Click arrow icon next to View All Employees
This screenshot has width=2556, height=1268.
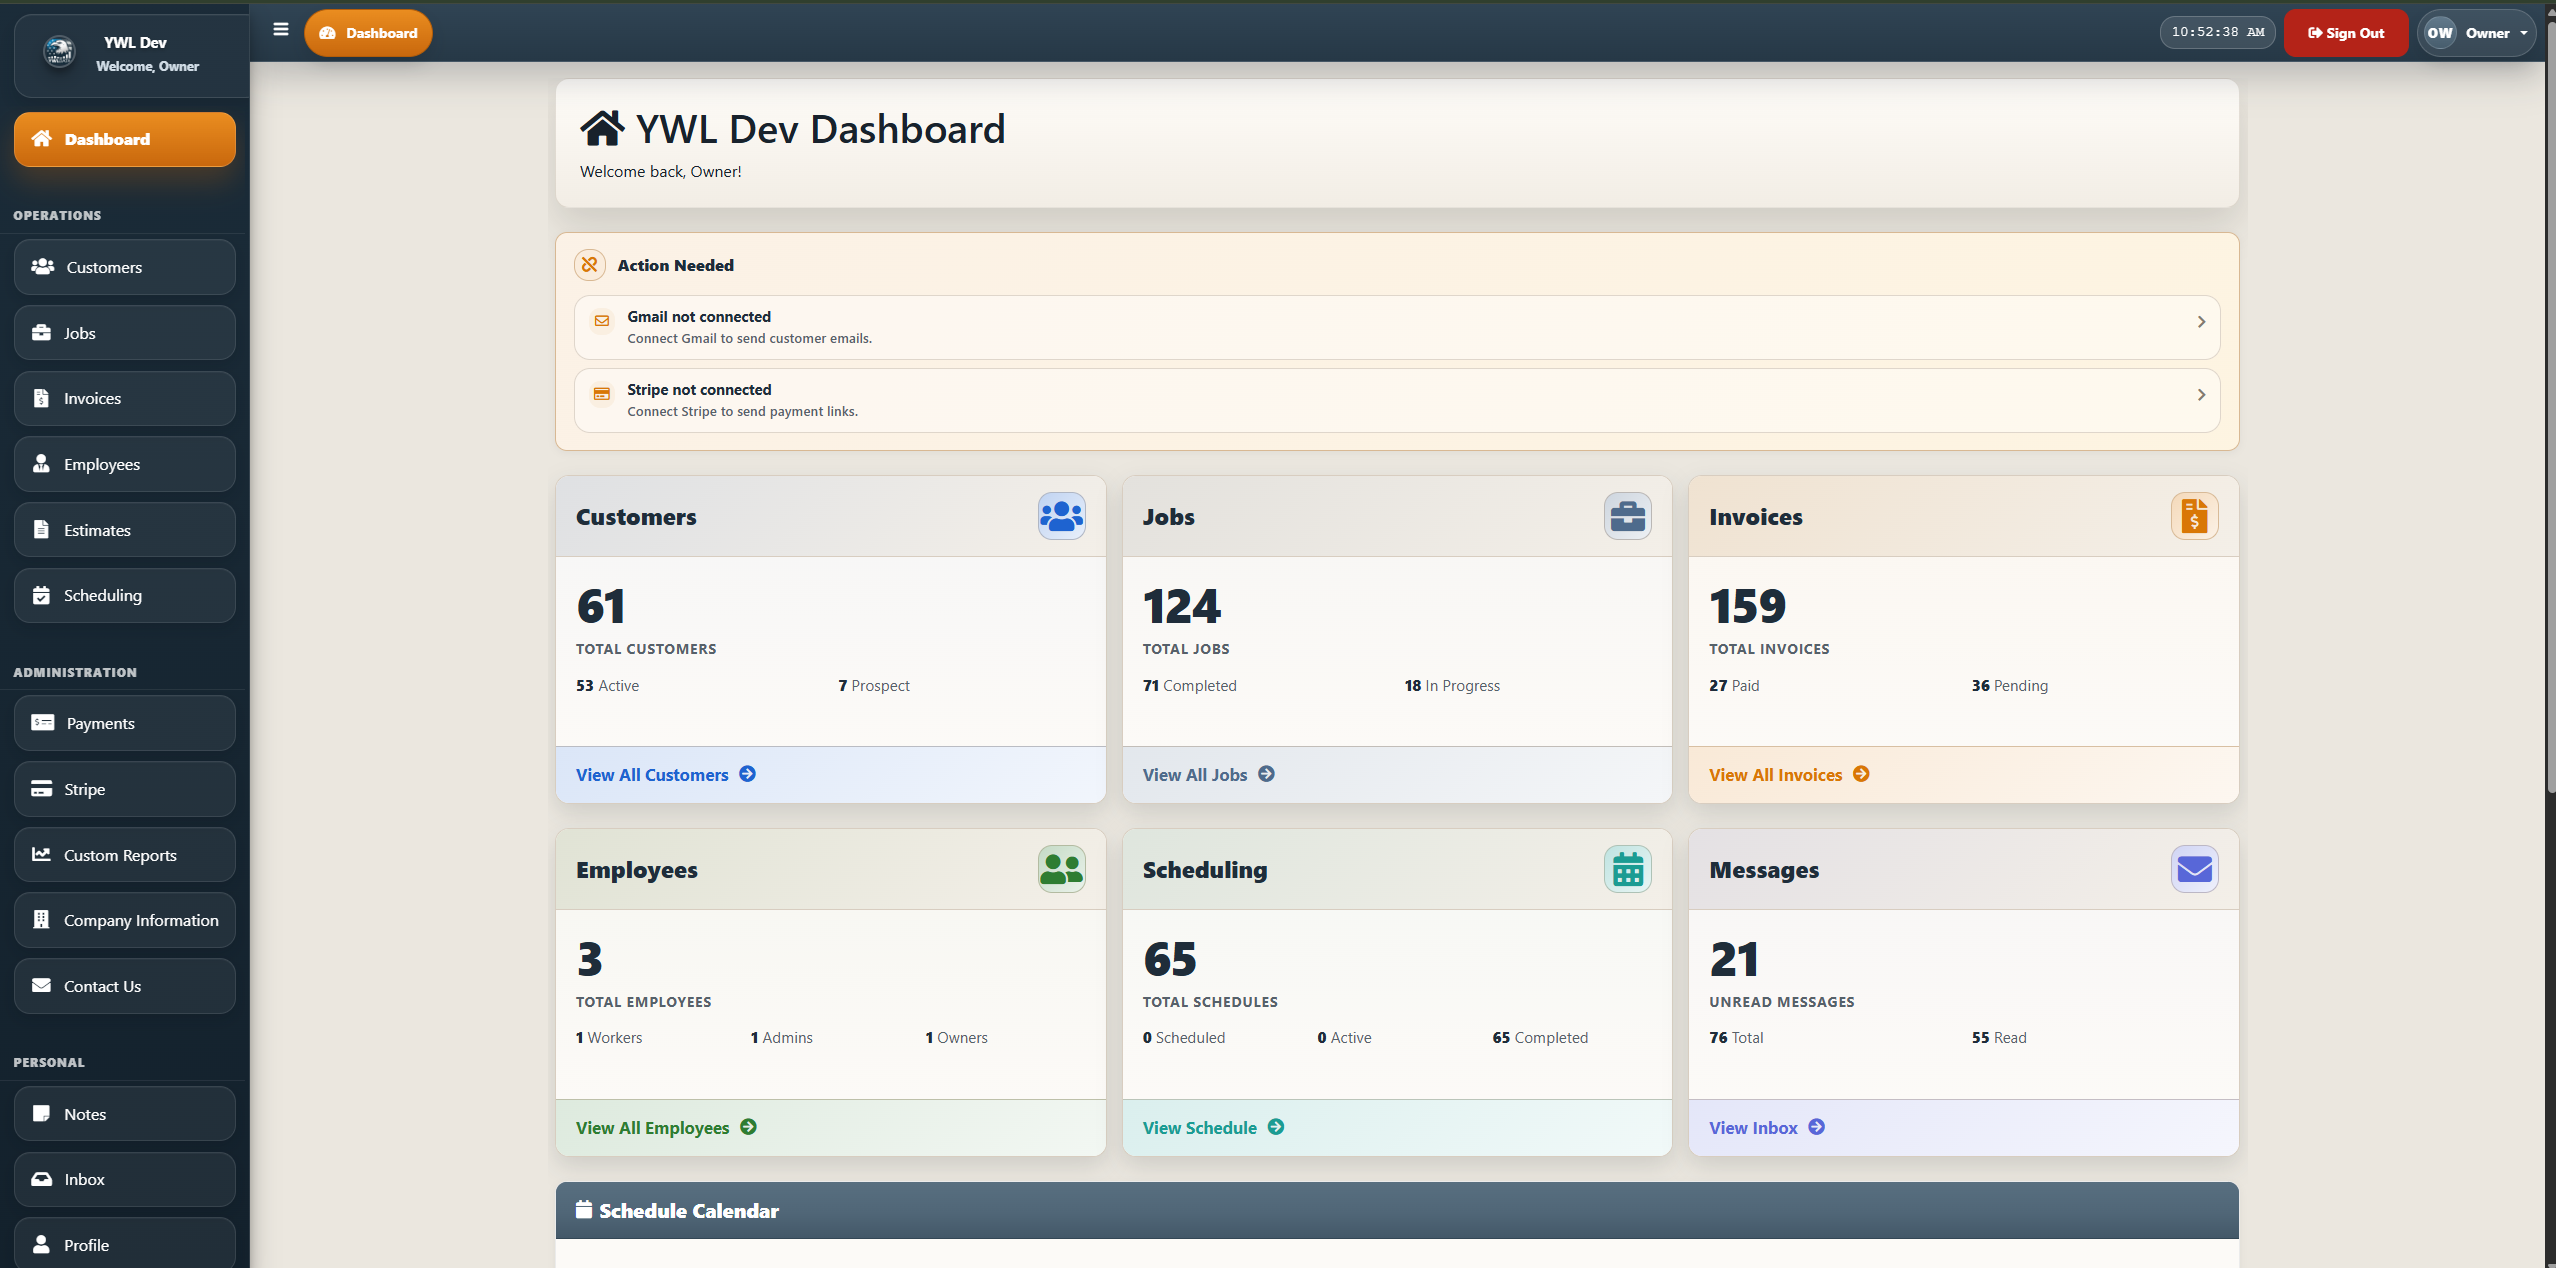748,1127
